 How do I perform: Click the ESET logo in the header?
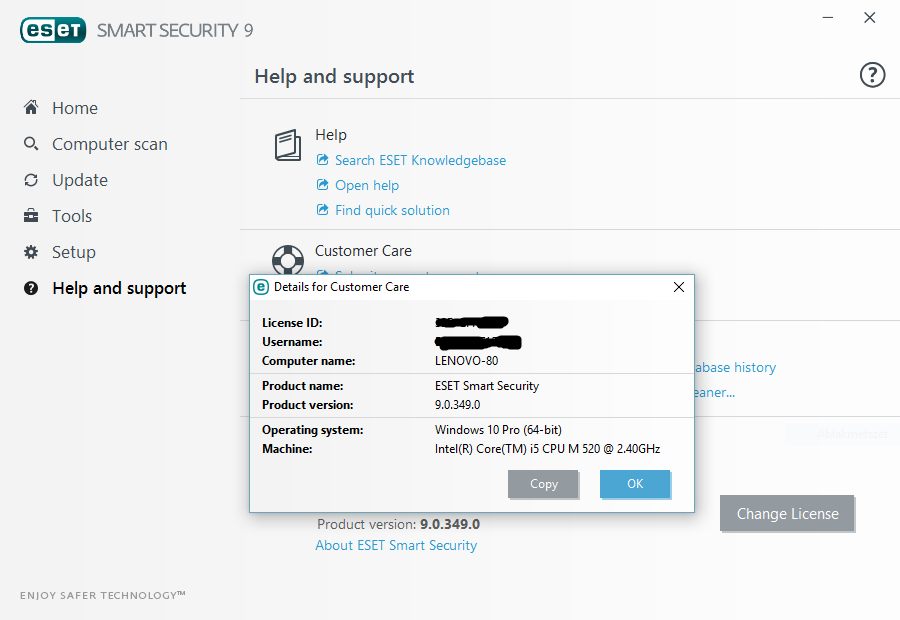(x=52, y=30)
